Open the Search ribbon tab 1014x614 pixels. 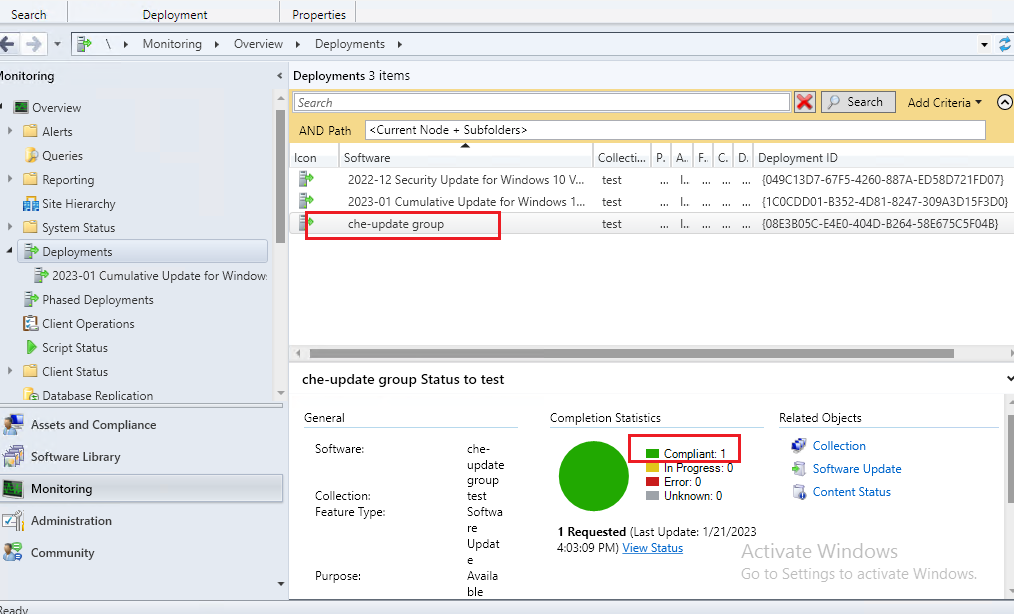pos(28,14)
